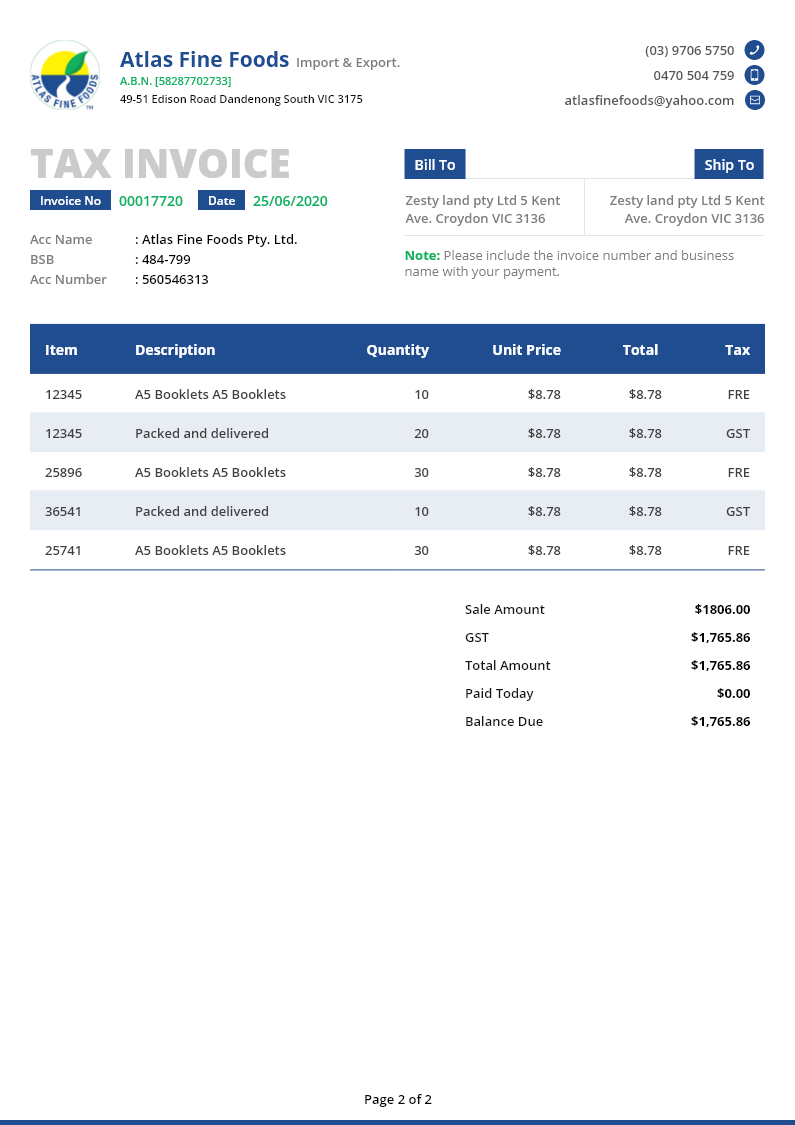Click the Sale Amount value $1806.00
Image resolution: width=795 pixels, height=1125 pixels.
point(722,609)
